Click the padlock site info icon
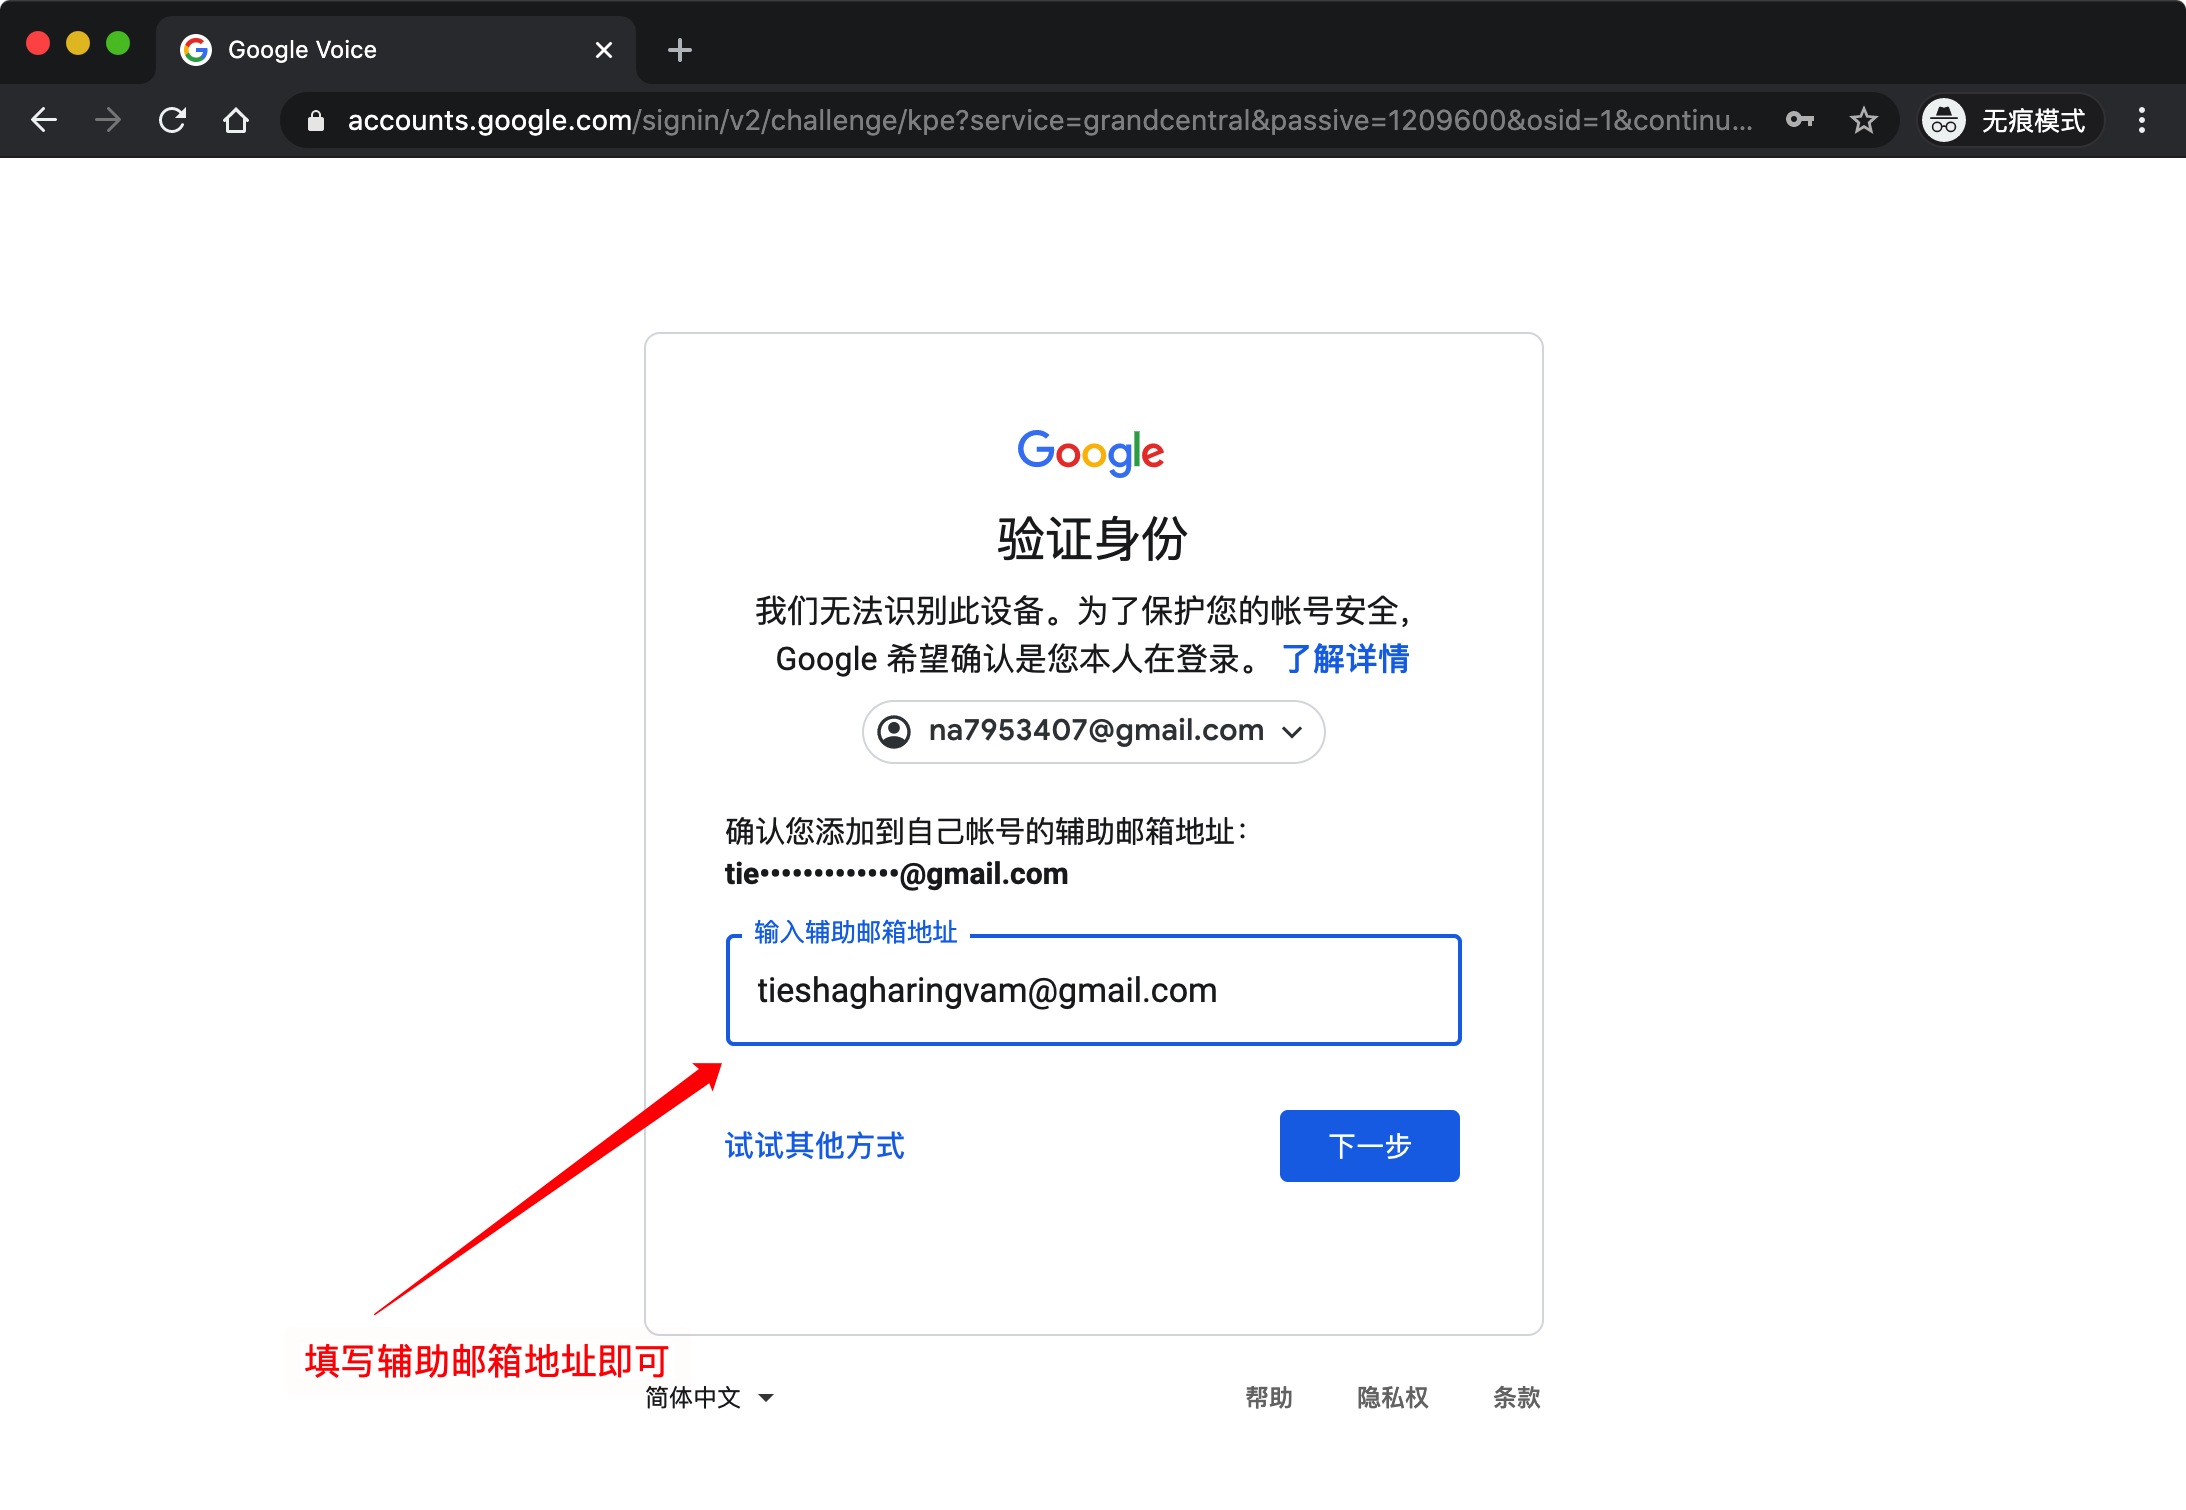The width and height of the screenshot is (2186, 1510). tap(316, 121)
